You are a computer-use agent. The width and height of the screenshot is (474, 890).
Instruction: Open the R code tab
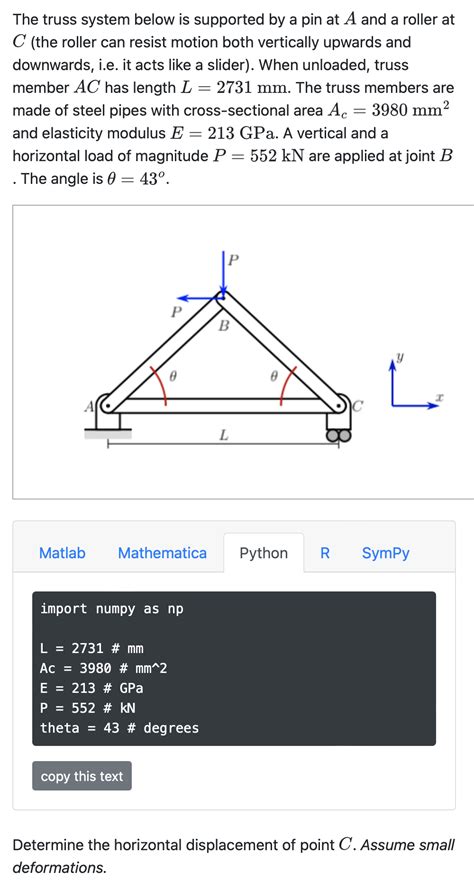(x=325, y=553)
